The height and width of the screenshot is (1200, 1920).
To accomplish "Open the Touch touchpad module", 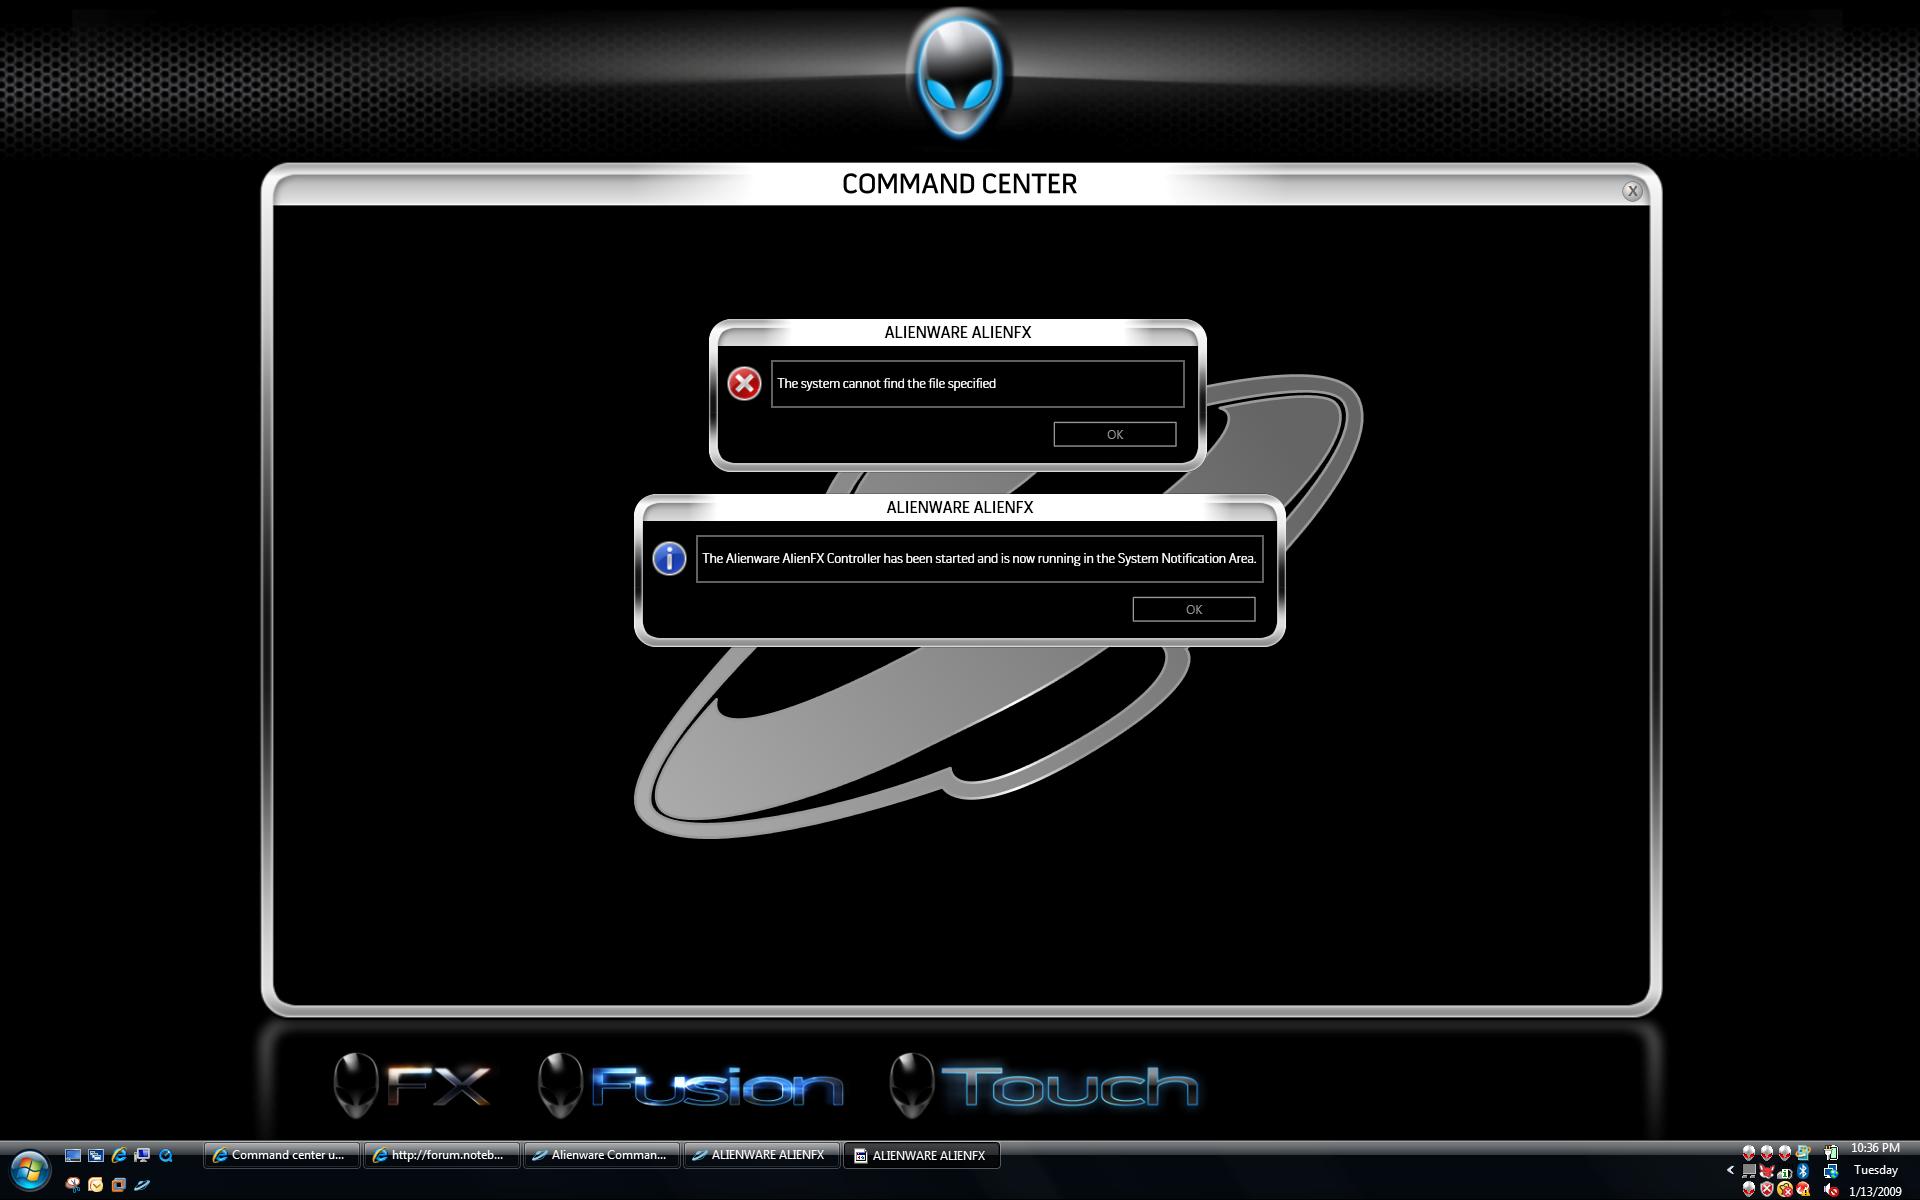I will point(1044,1085).
